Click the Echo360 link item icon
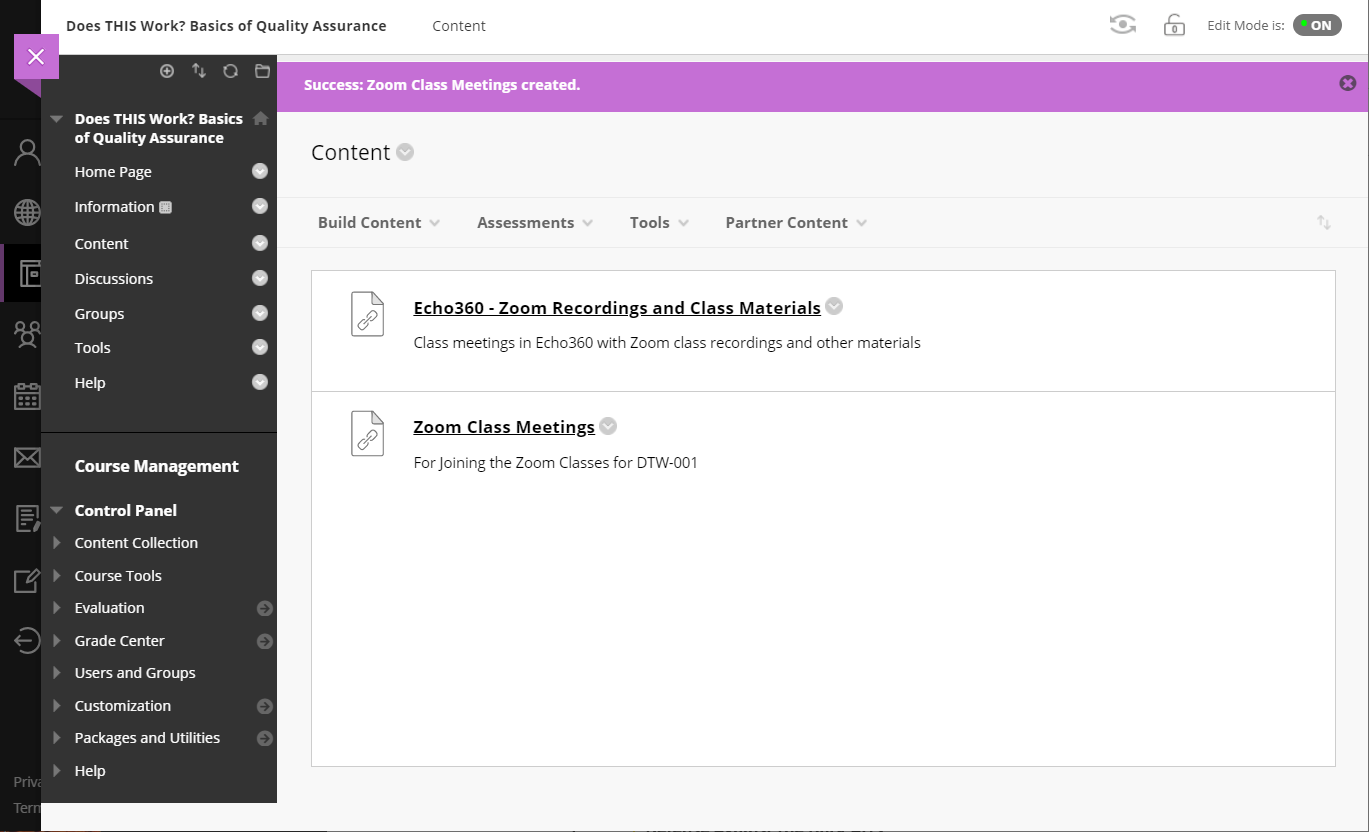Viewport: 1369px width, 832px height. pos(367,314)
